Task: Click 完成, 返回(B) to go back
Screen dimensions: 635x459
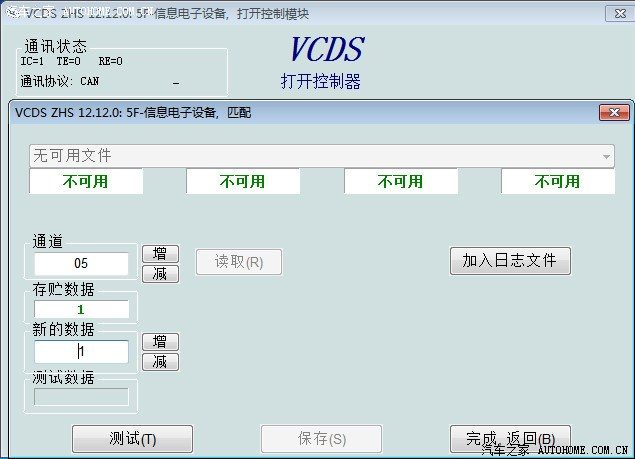Action: (x=510, y=439)
